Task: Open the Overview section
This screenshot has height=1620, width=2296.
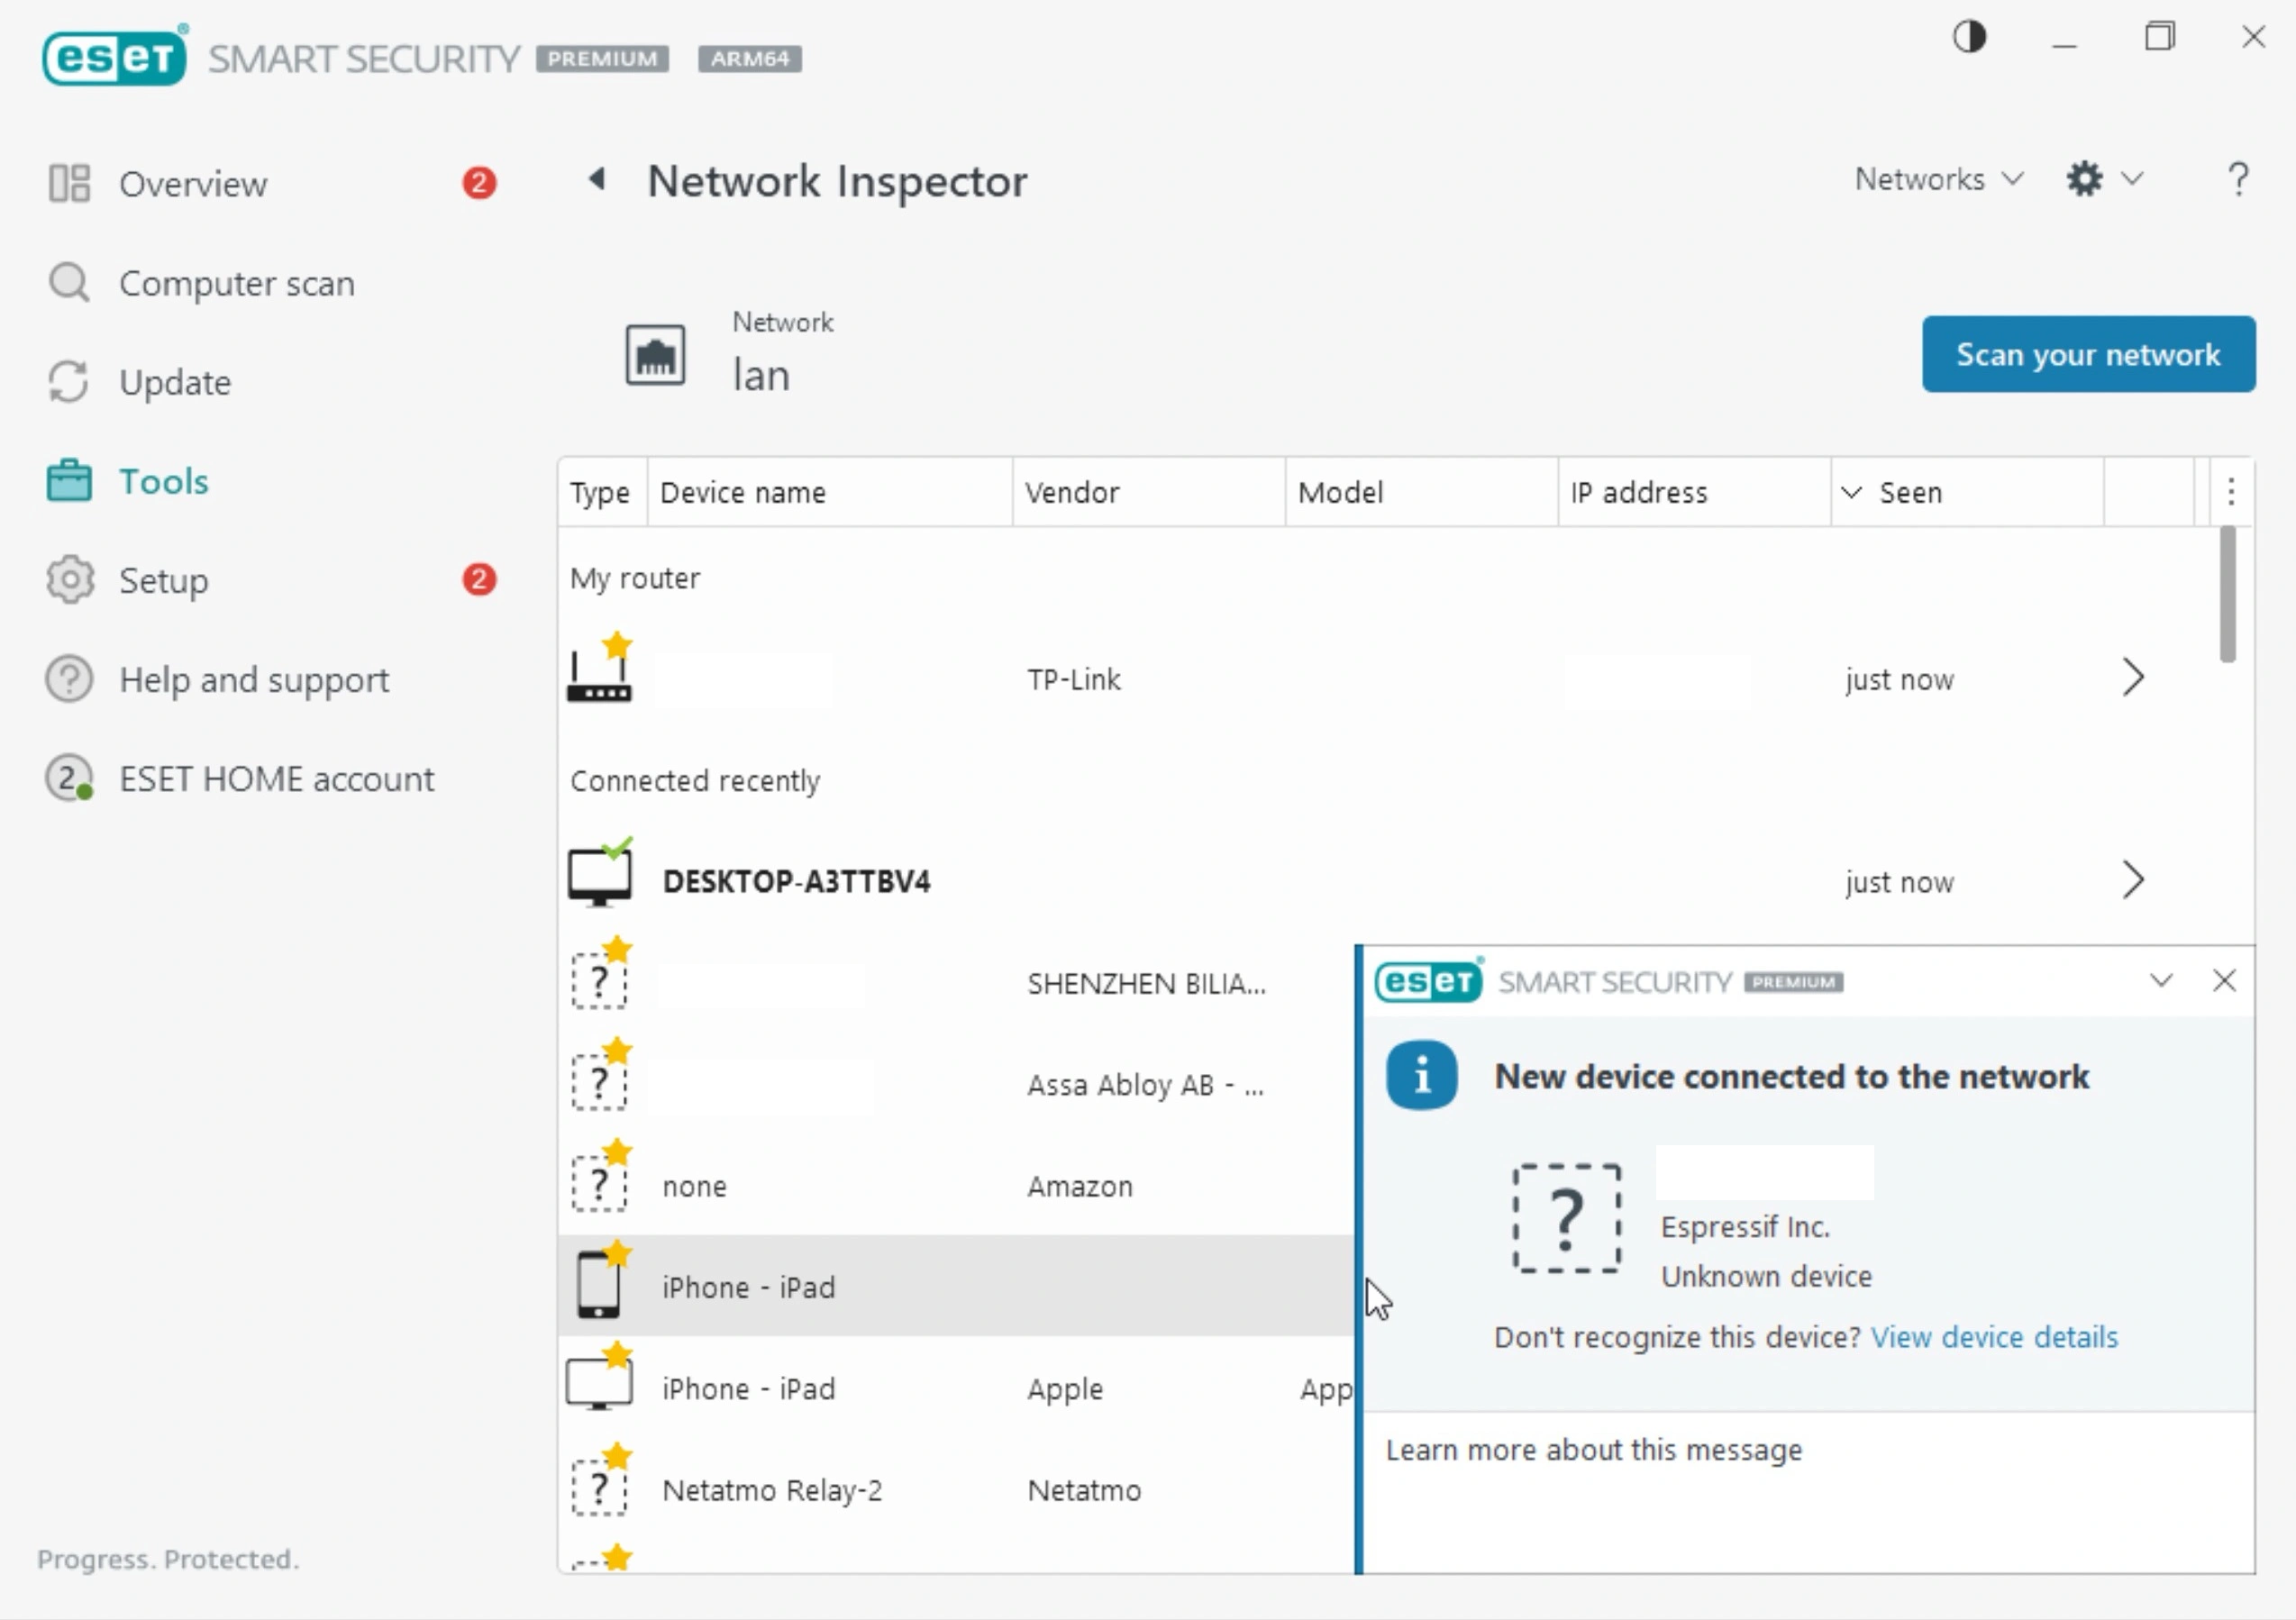Action: [x=193, y=184]
